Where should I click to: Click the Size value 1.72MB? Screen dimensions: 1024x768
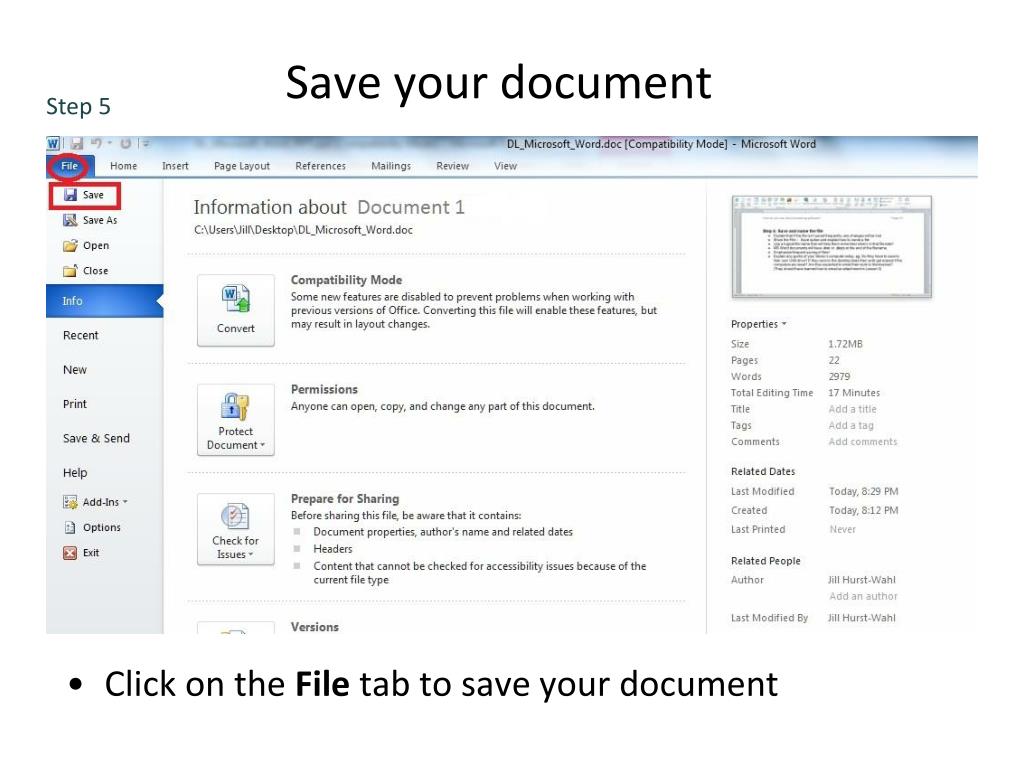pyautogui.click(x=845, y=344)
